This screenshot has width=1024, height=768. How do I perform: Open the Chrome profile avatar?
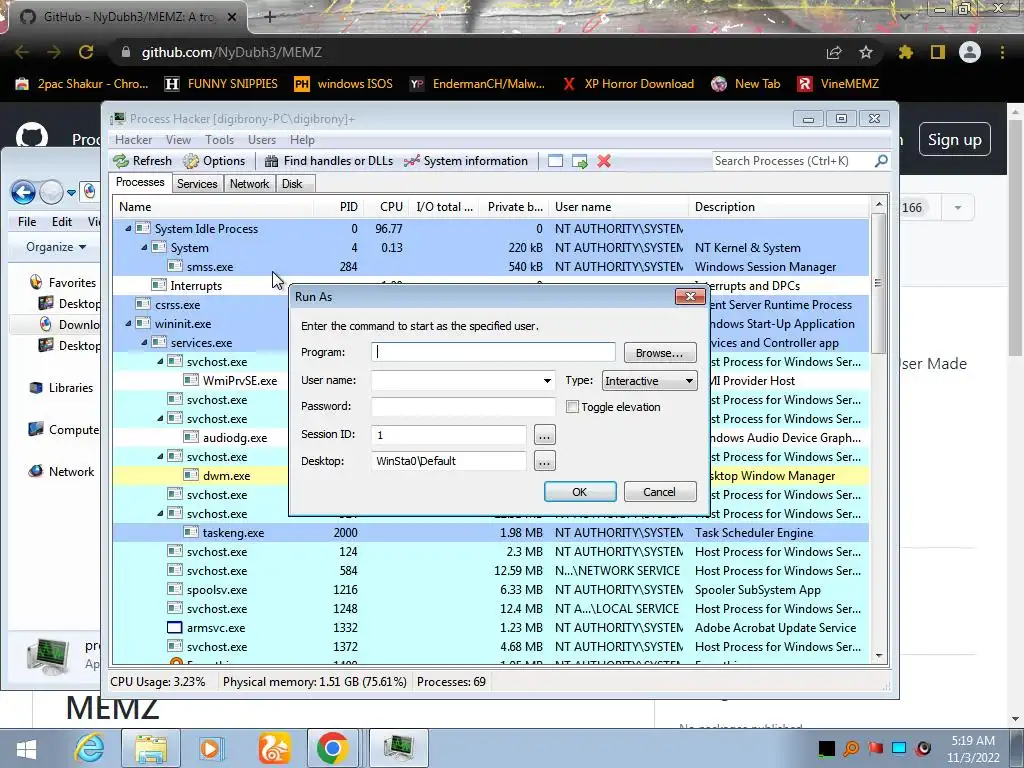(x=970, y=52)
